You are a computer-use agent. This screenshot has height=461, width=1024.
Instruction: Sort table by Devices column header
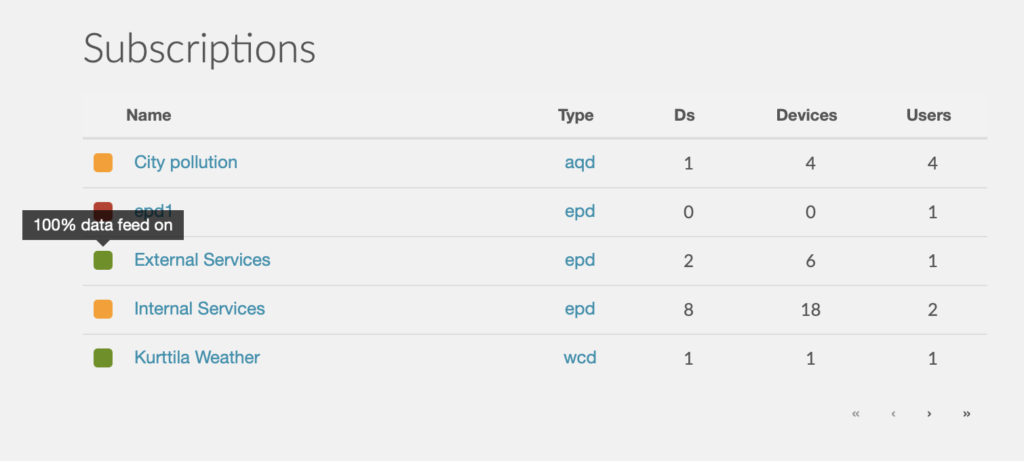807,116
